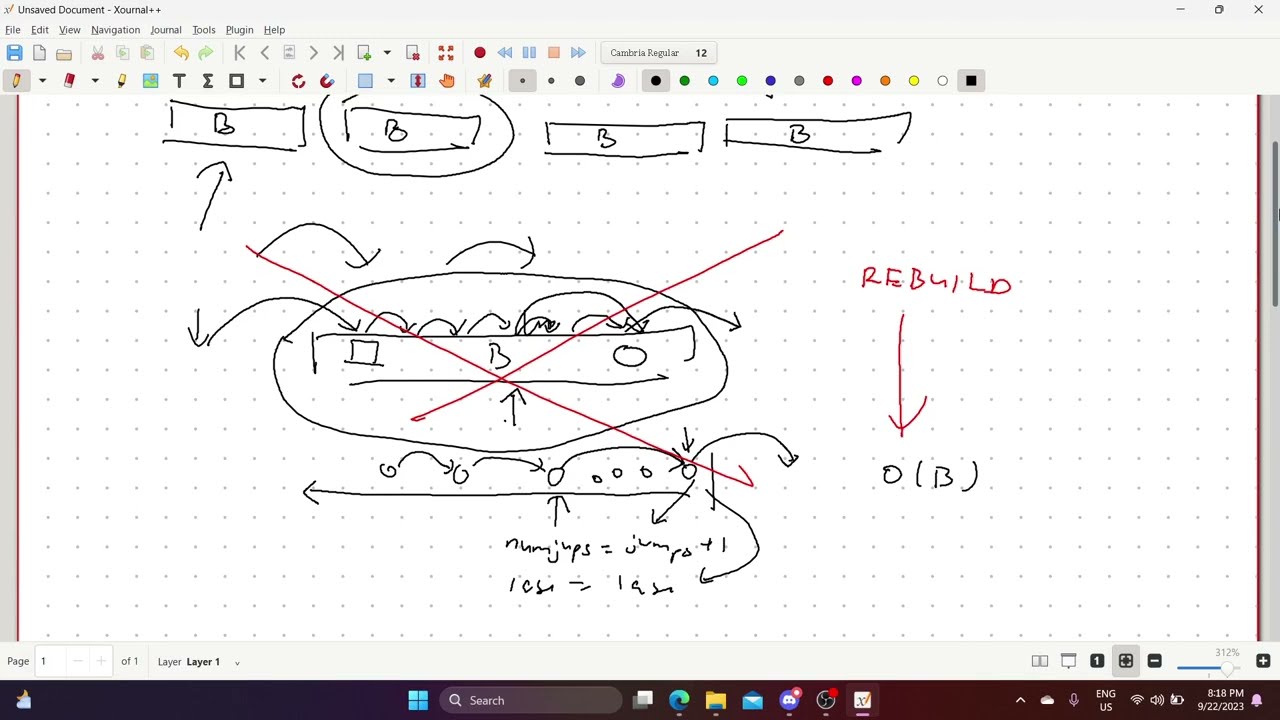This screenshot has width=1280, height=720.
Task: Go to previous page arrow
Action: point(264,53)
